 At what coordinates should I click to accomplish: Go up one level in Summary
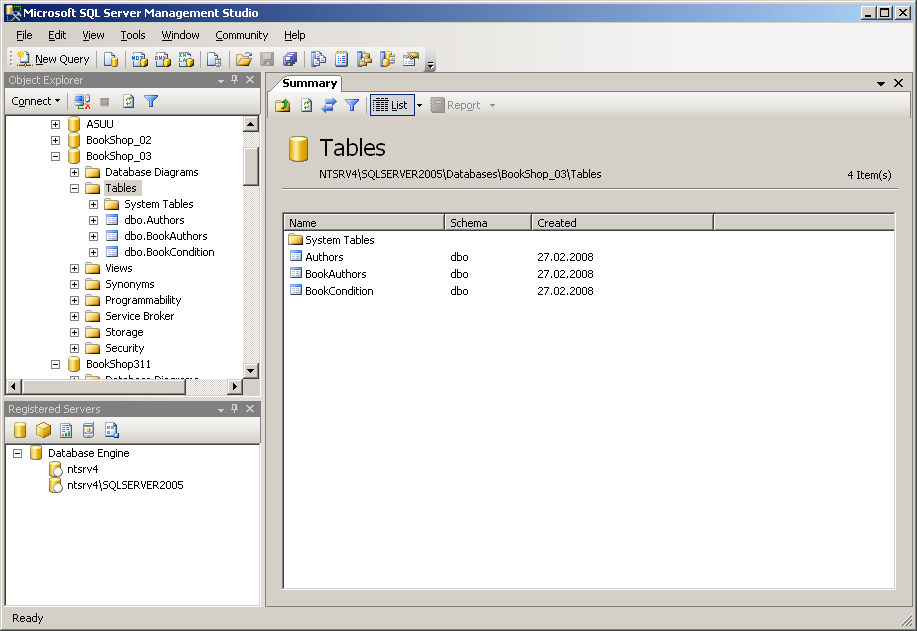point(283,105)
